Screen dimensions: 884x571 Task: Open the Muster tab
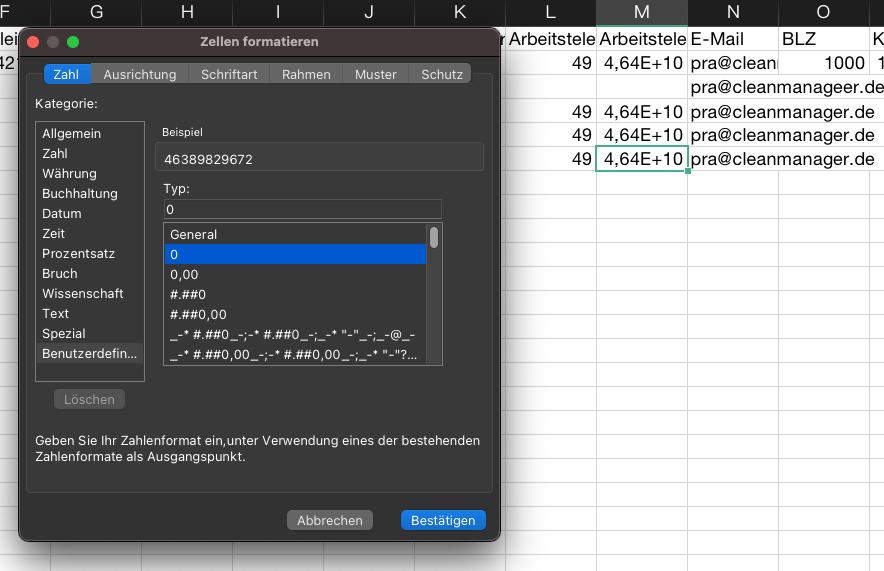click(x=375, y=74)
